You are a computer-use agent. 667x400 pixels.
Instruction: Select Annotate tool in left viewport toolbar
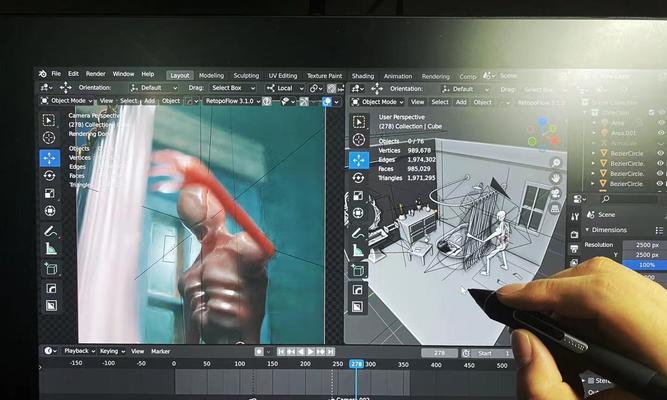tap(50, 231)
